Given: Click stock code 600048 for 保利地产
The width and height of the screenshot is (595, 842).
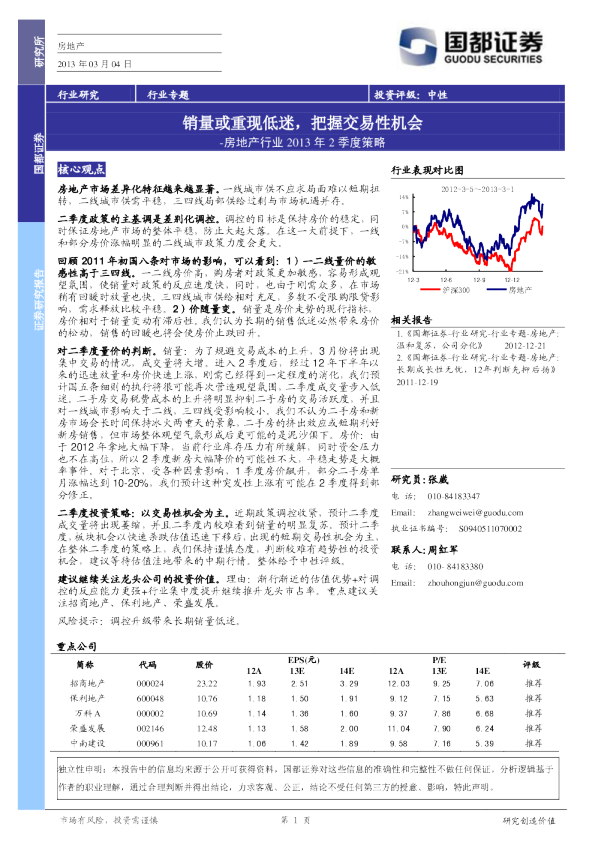Looking at the screenshot, I should pos(150,699).
